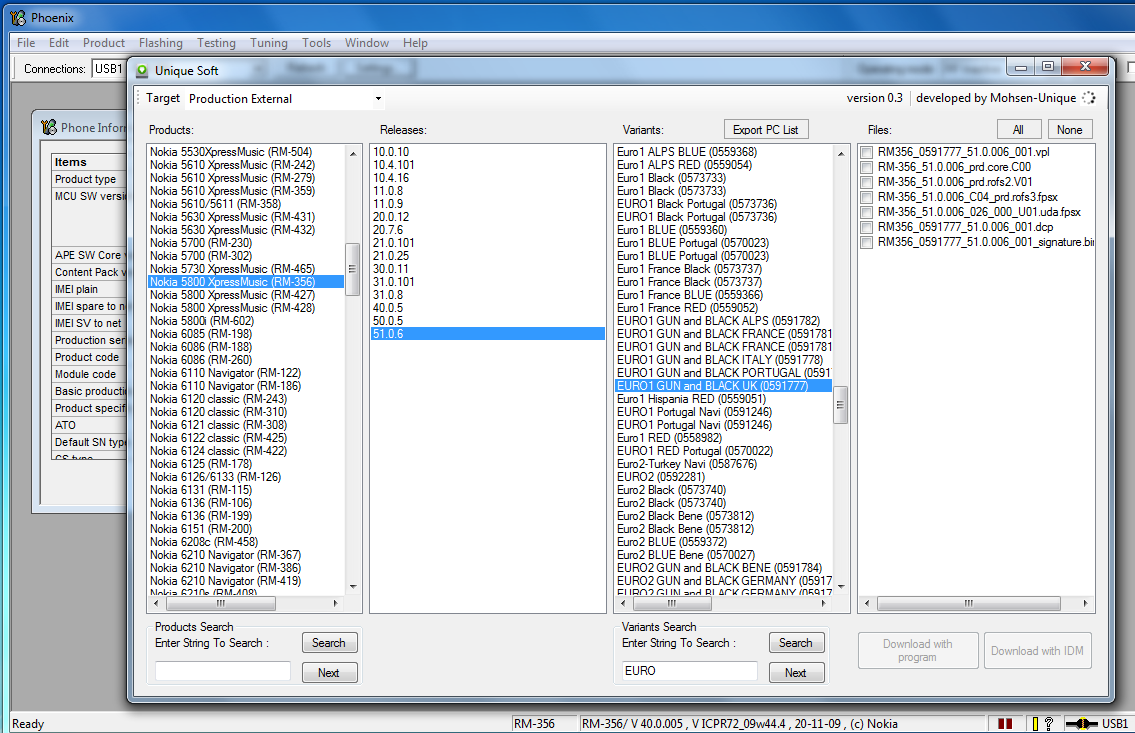Image resolution: width=1135 pixels, height=733 pixels.
Task: Tick the 001_signature.bin file checkbox
Action: 866,242
